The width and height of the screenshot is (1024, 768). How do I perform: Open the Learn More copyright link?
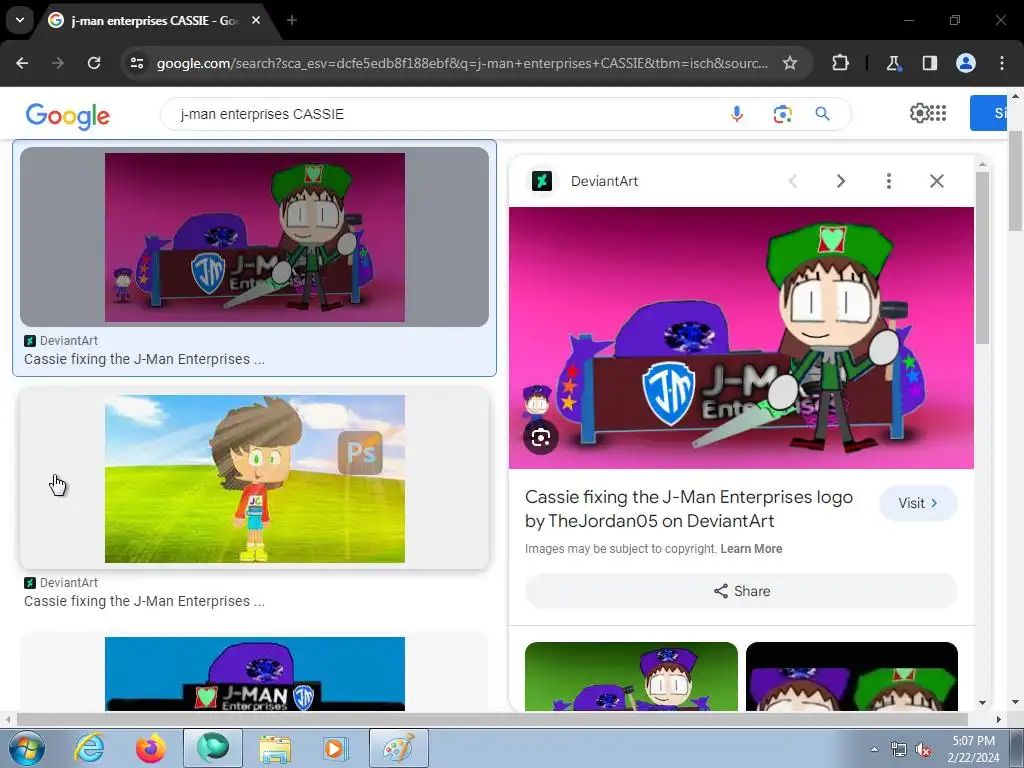pyautogui.click(x=751, y=549)
